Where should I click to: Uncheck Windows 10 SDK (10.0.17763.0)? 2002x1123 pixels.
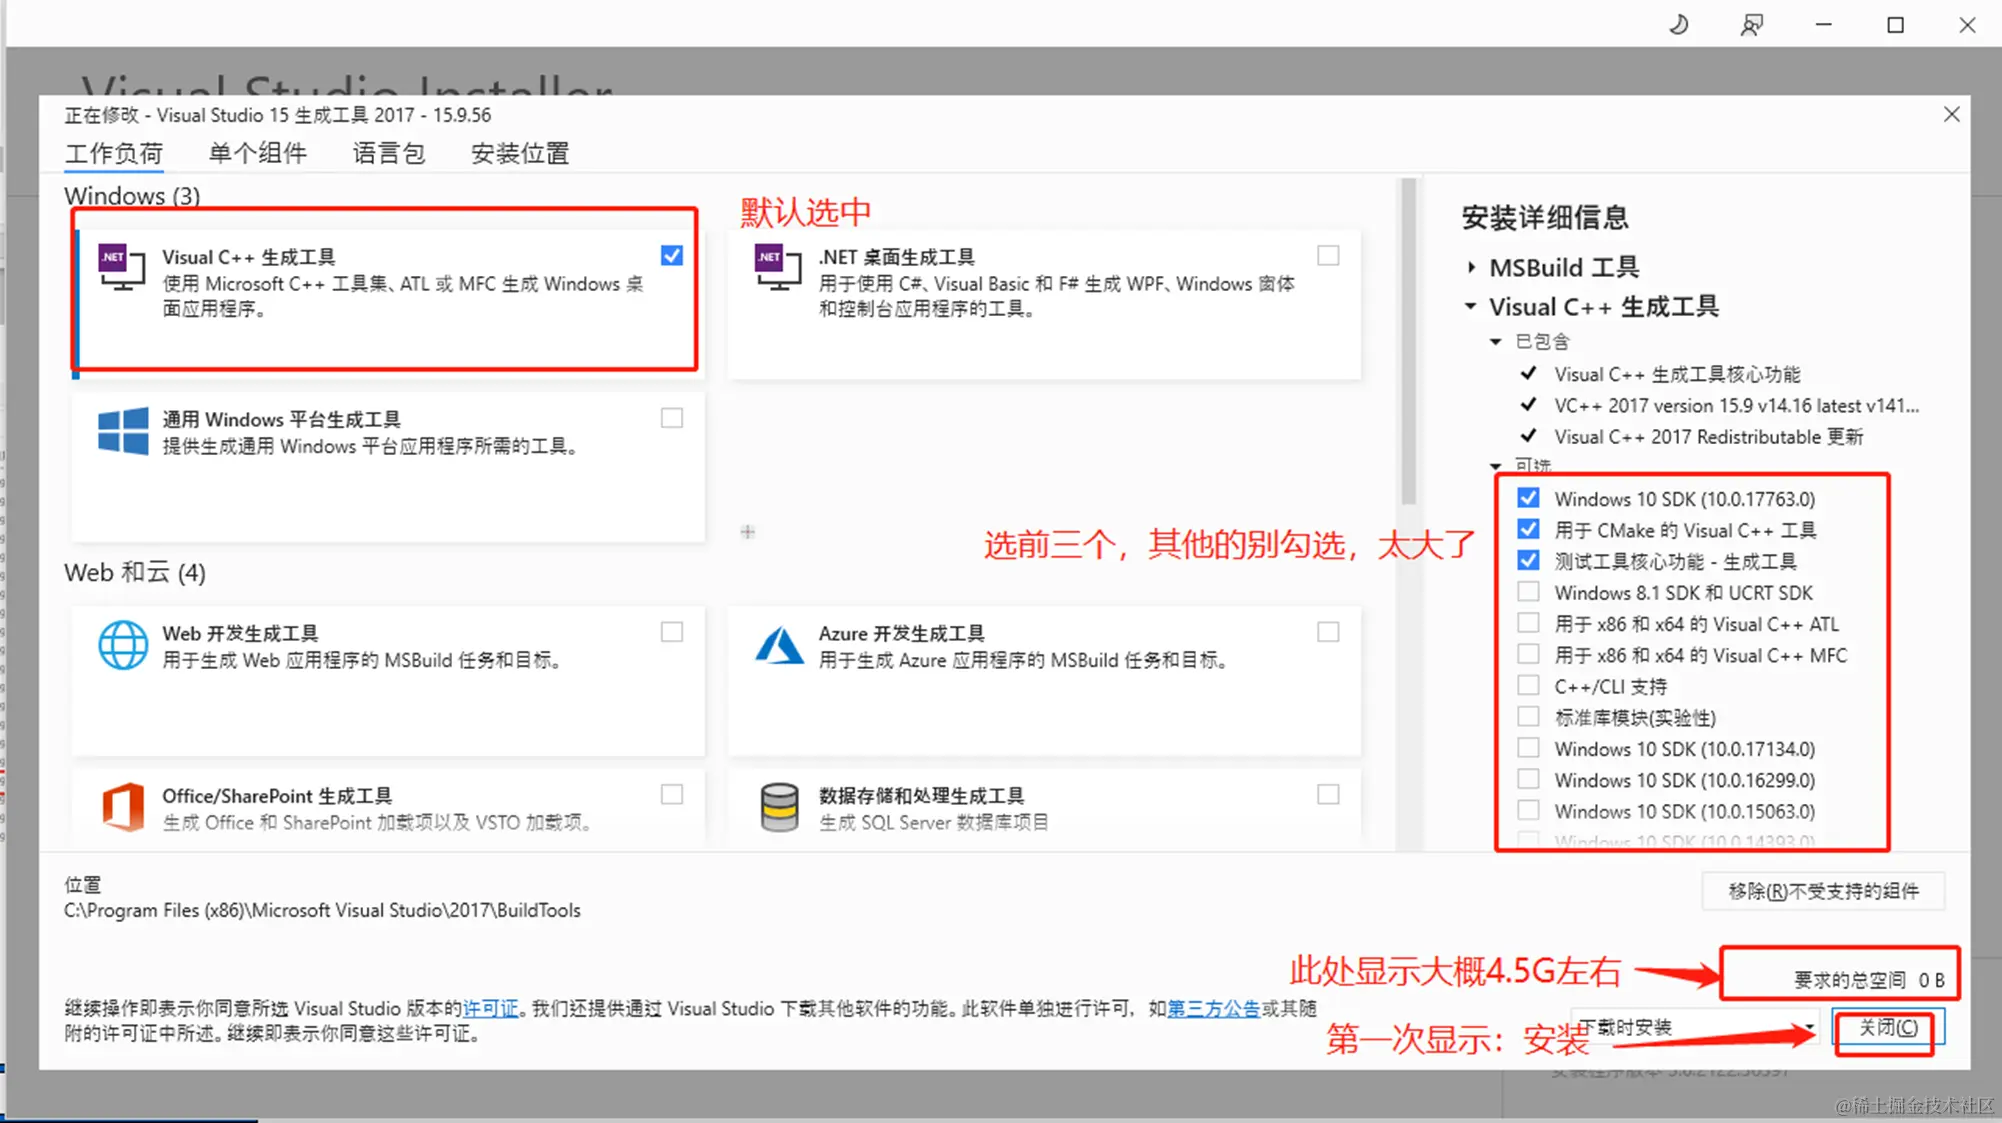point(1528,498)
